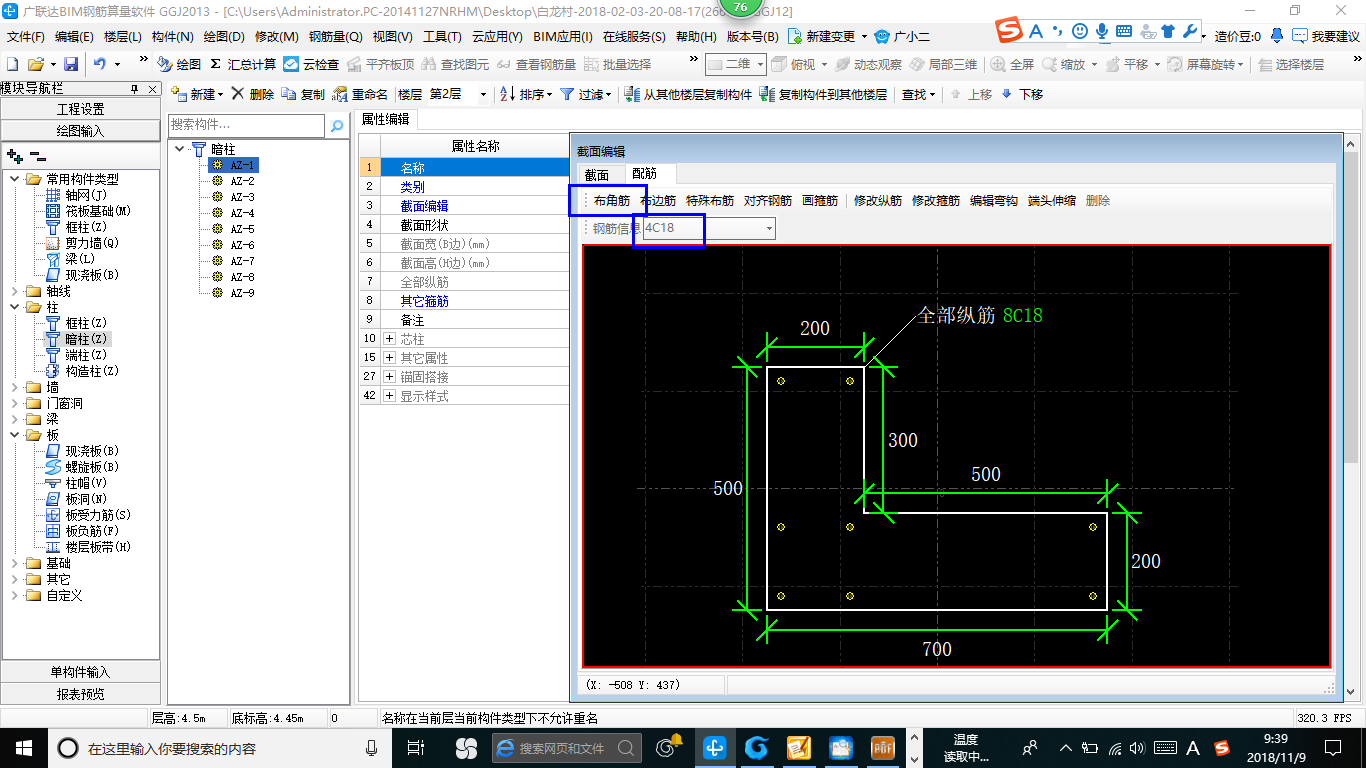
Task: Expand the 门窗洞 folder
Action: coord(15,403)
